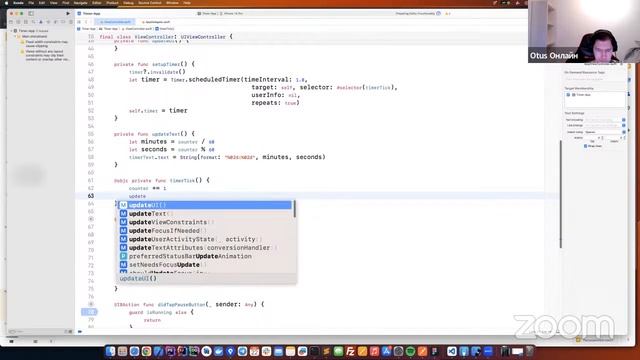Open Music from the Dock
Image resolution: width=640 pixels, height=360 pixels.
374,351
